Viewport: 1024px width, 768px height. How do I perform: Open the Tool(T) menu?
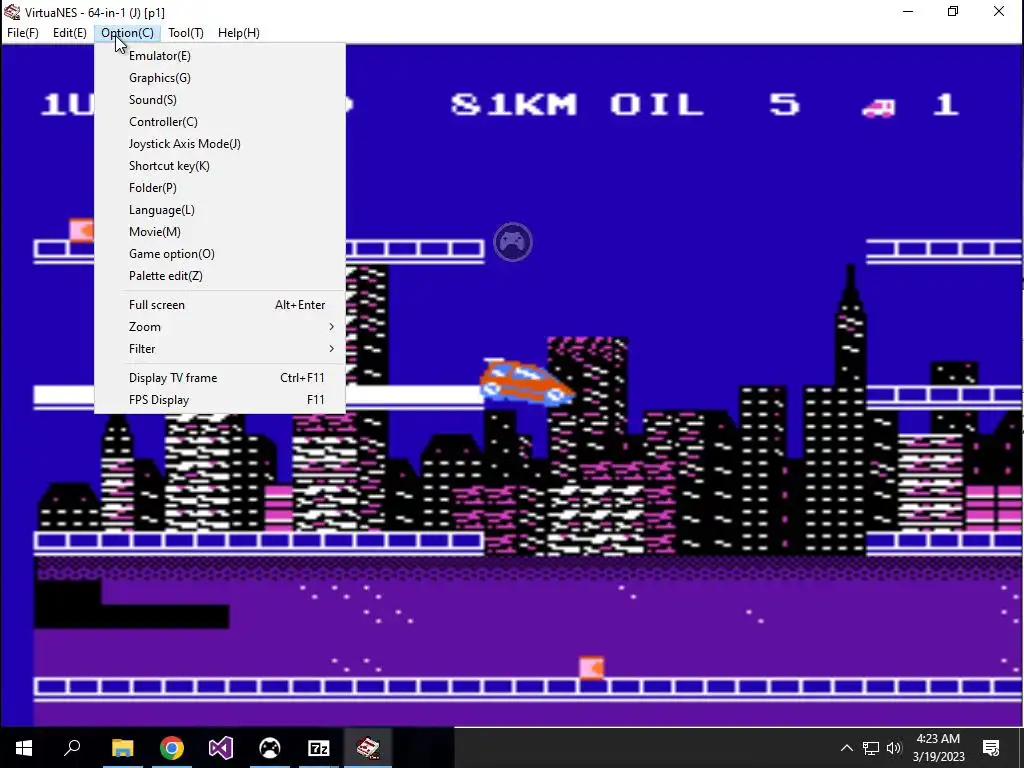coord(185,33)
